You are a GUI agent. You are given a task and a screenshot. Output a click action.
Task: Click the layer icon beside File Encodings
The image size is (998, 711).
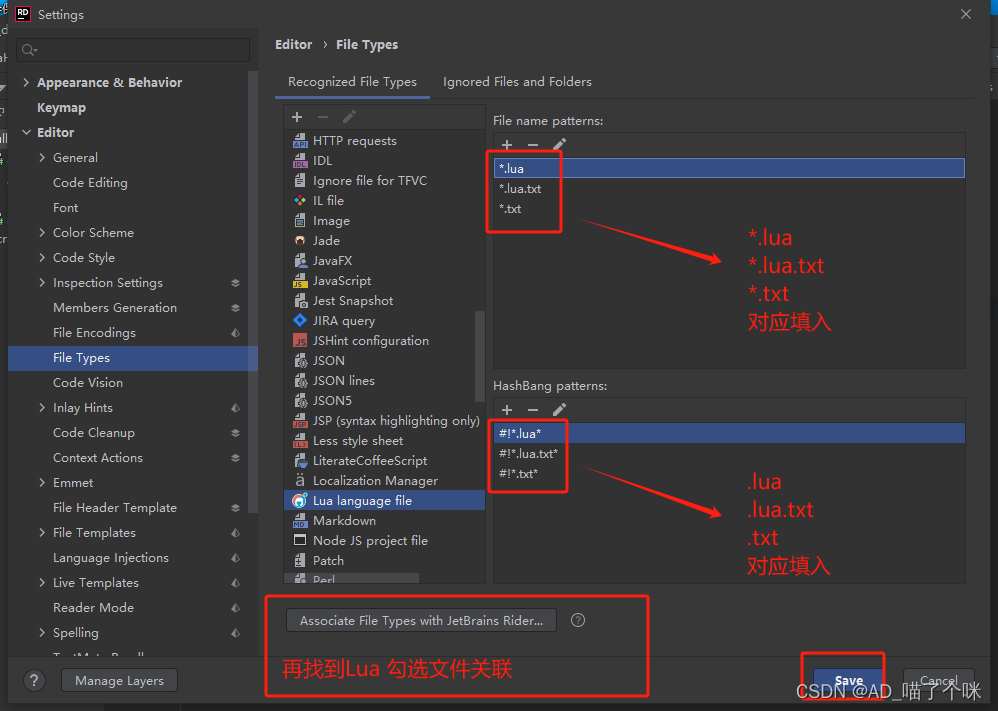[x=235, y=332]
